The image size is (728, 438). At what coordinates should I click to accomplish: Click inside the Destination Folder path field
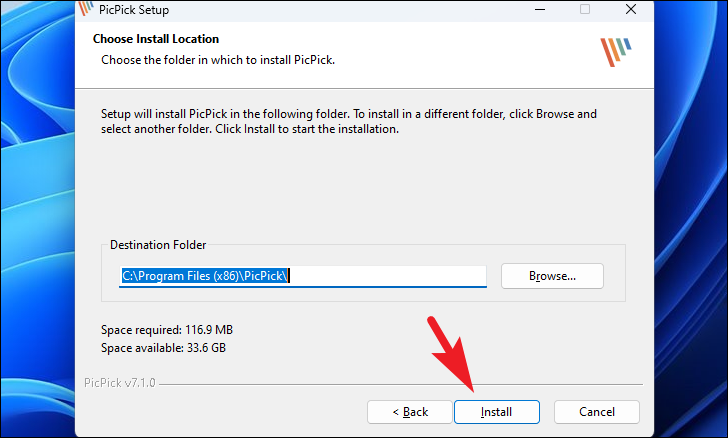click(x=303, y=276)
